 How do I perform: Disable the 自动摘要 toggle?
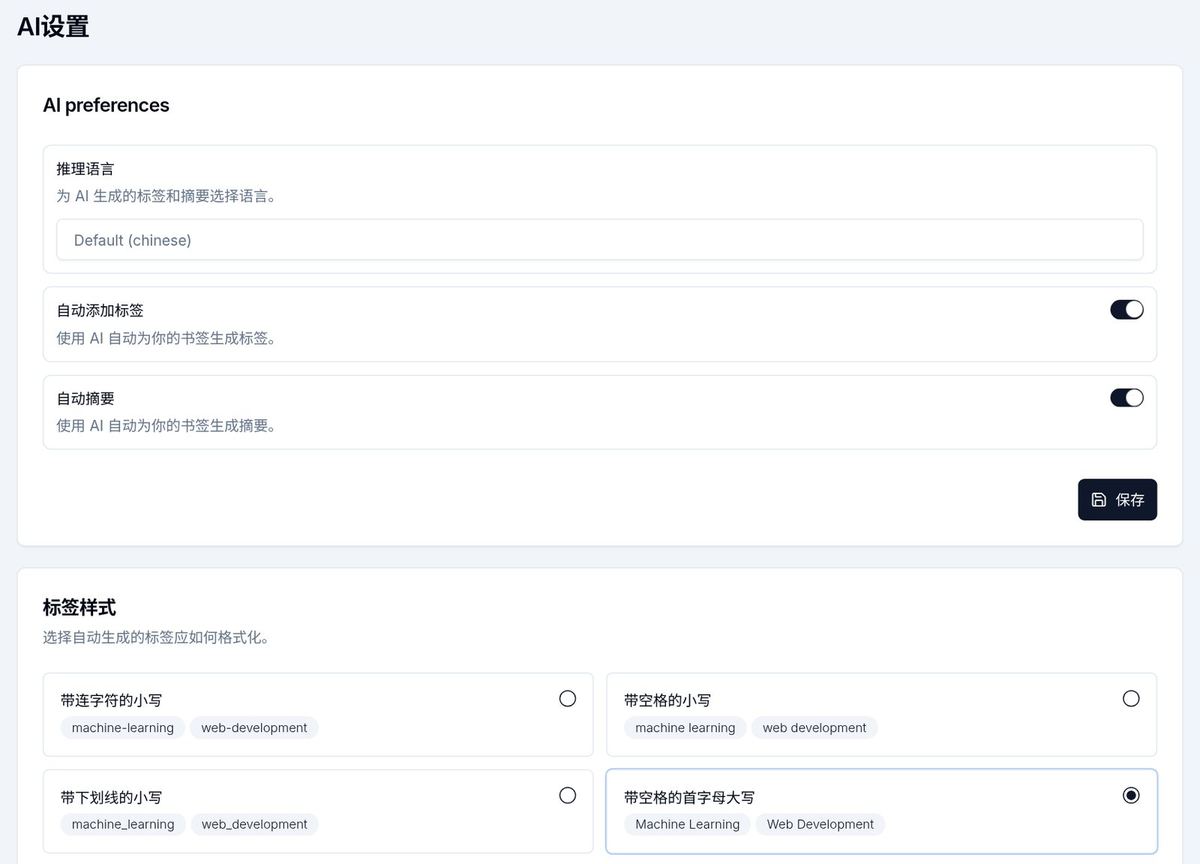[1127, 398]
